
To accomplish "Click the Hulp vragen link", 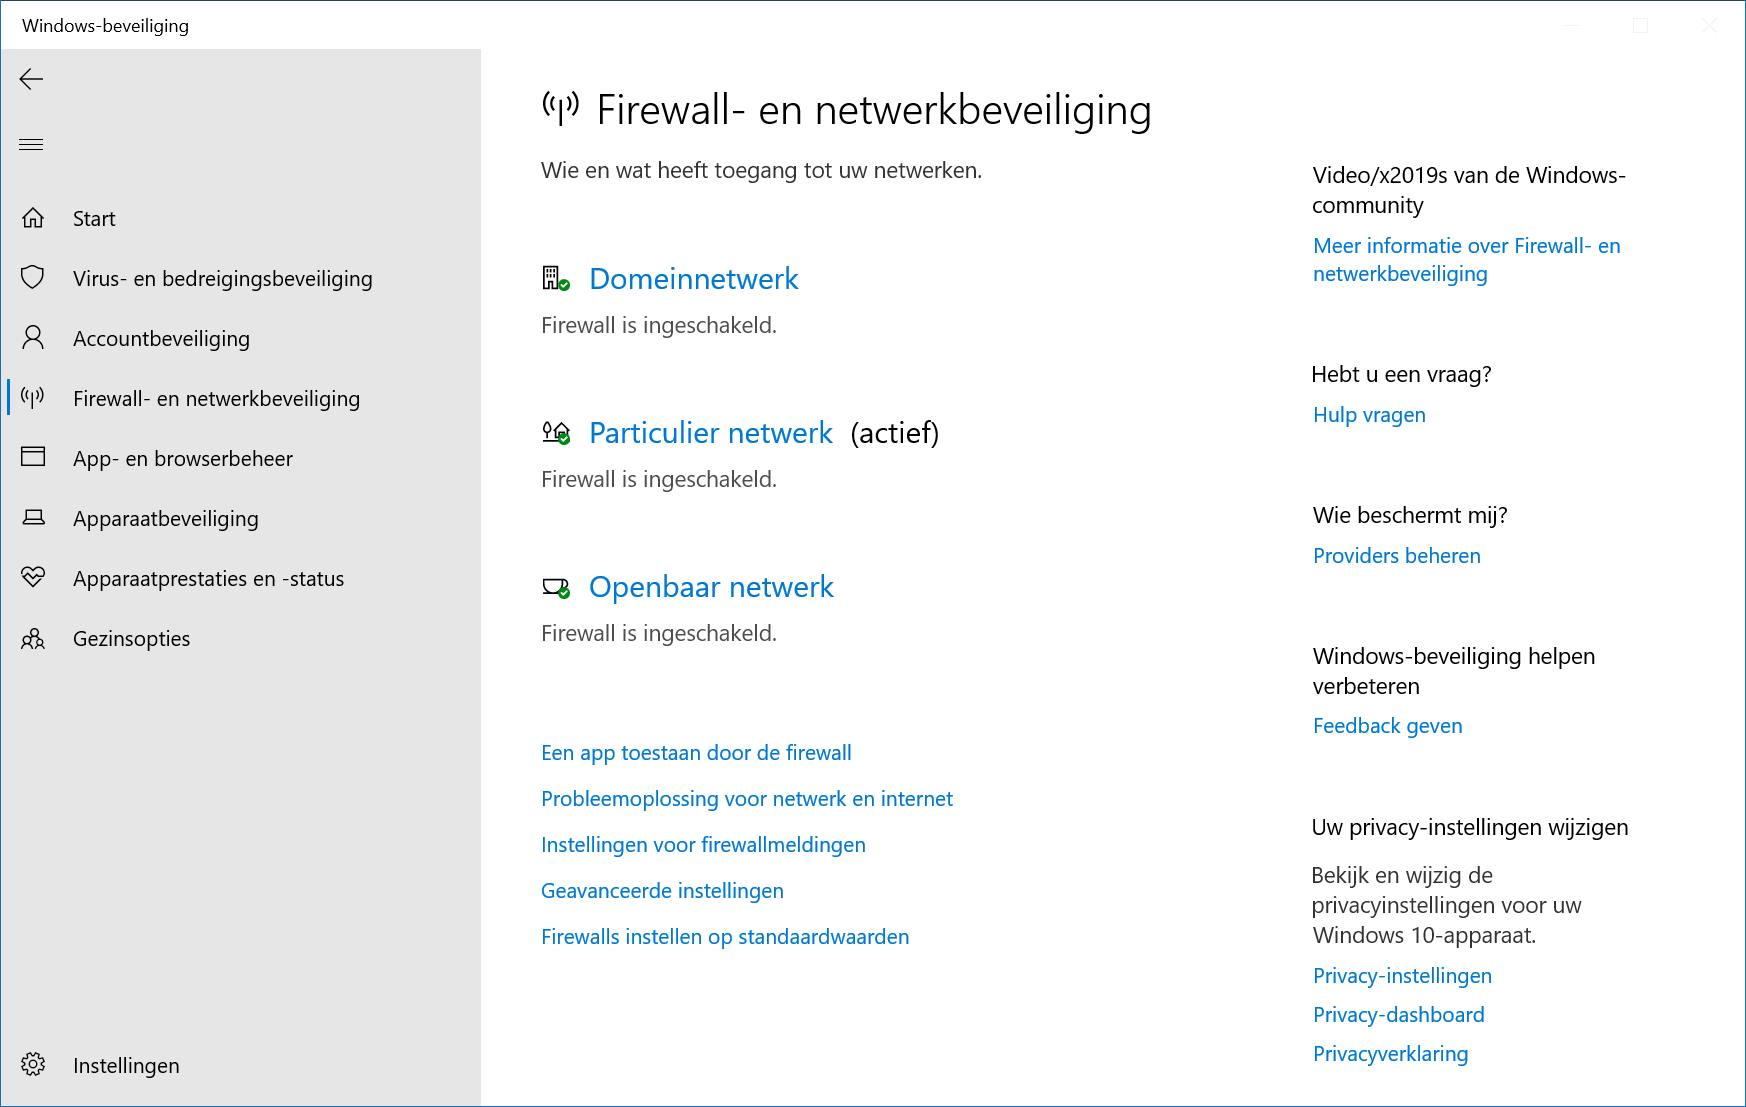I will click(x=1369, y=415).
